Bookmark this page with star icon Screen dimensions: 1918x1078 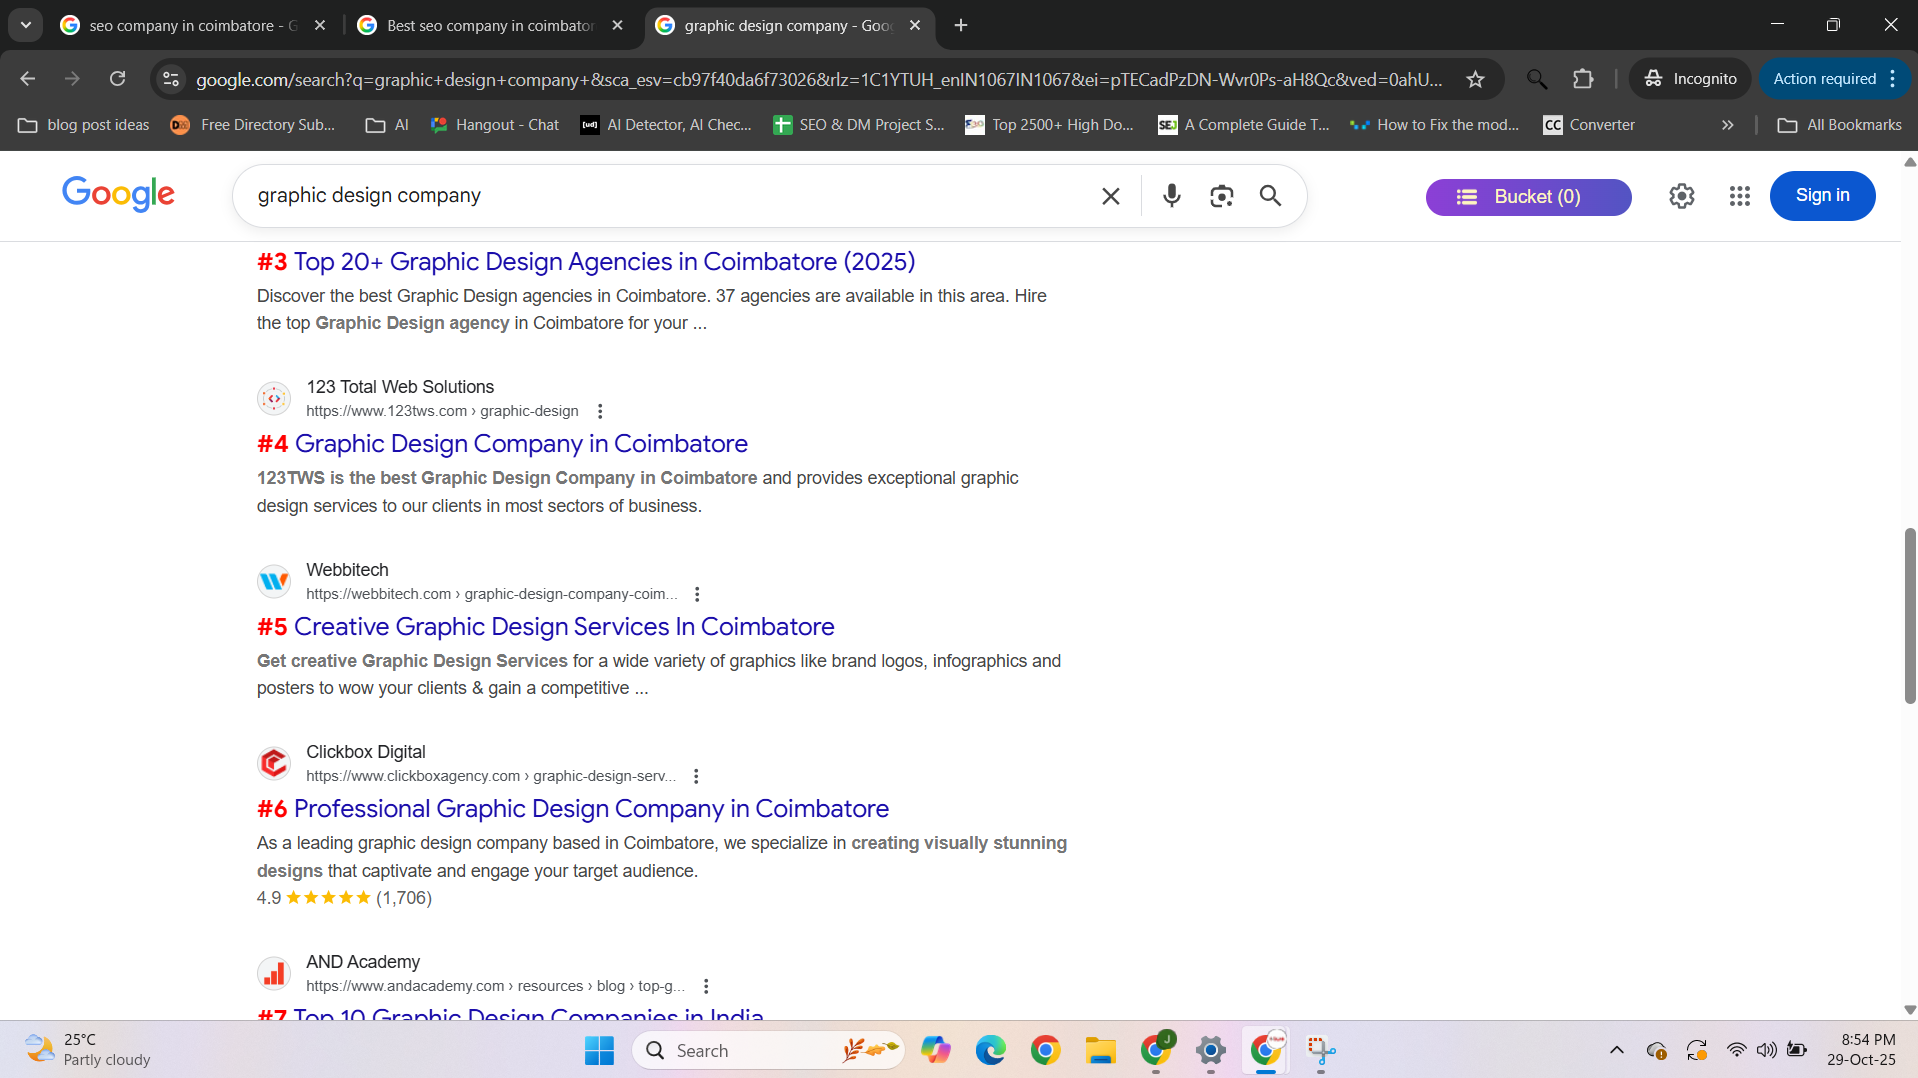(x=1475, y=79)
